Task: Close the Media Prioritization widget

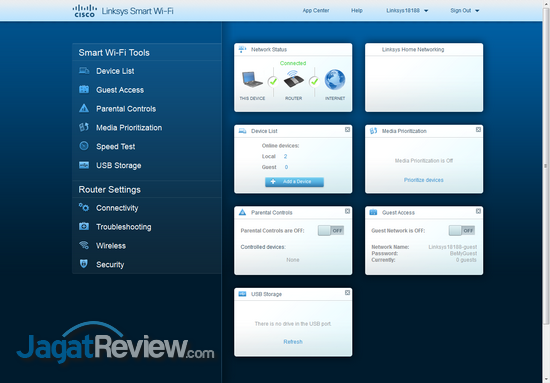Action: pyautogui.click(x=478, y=130)
